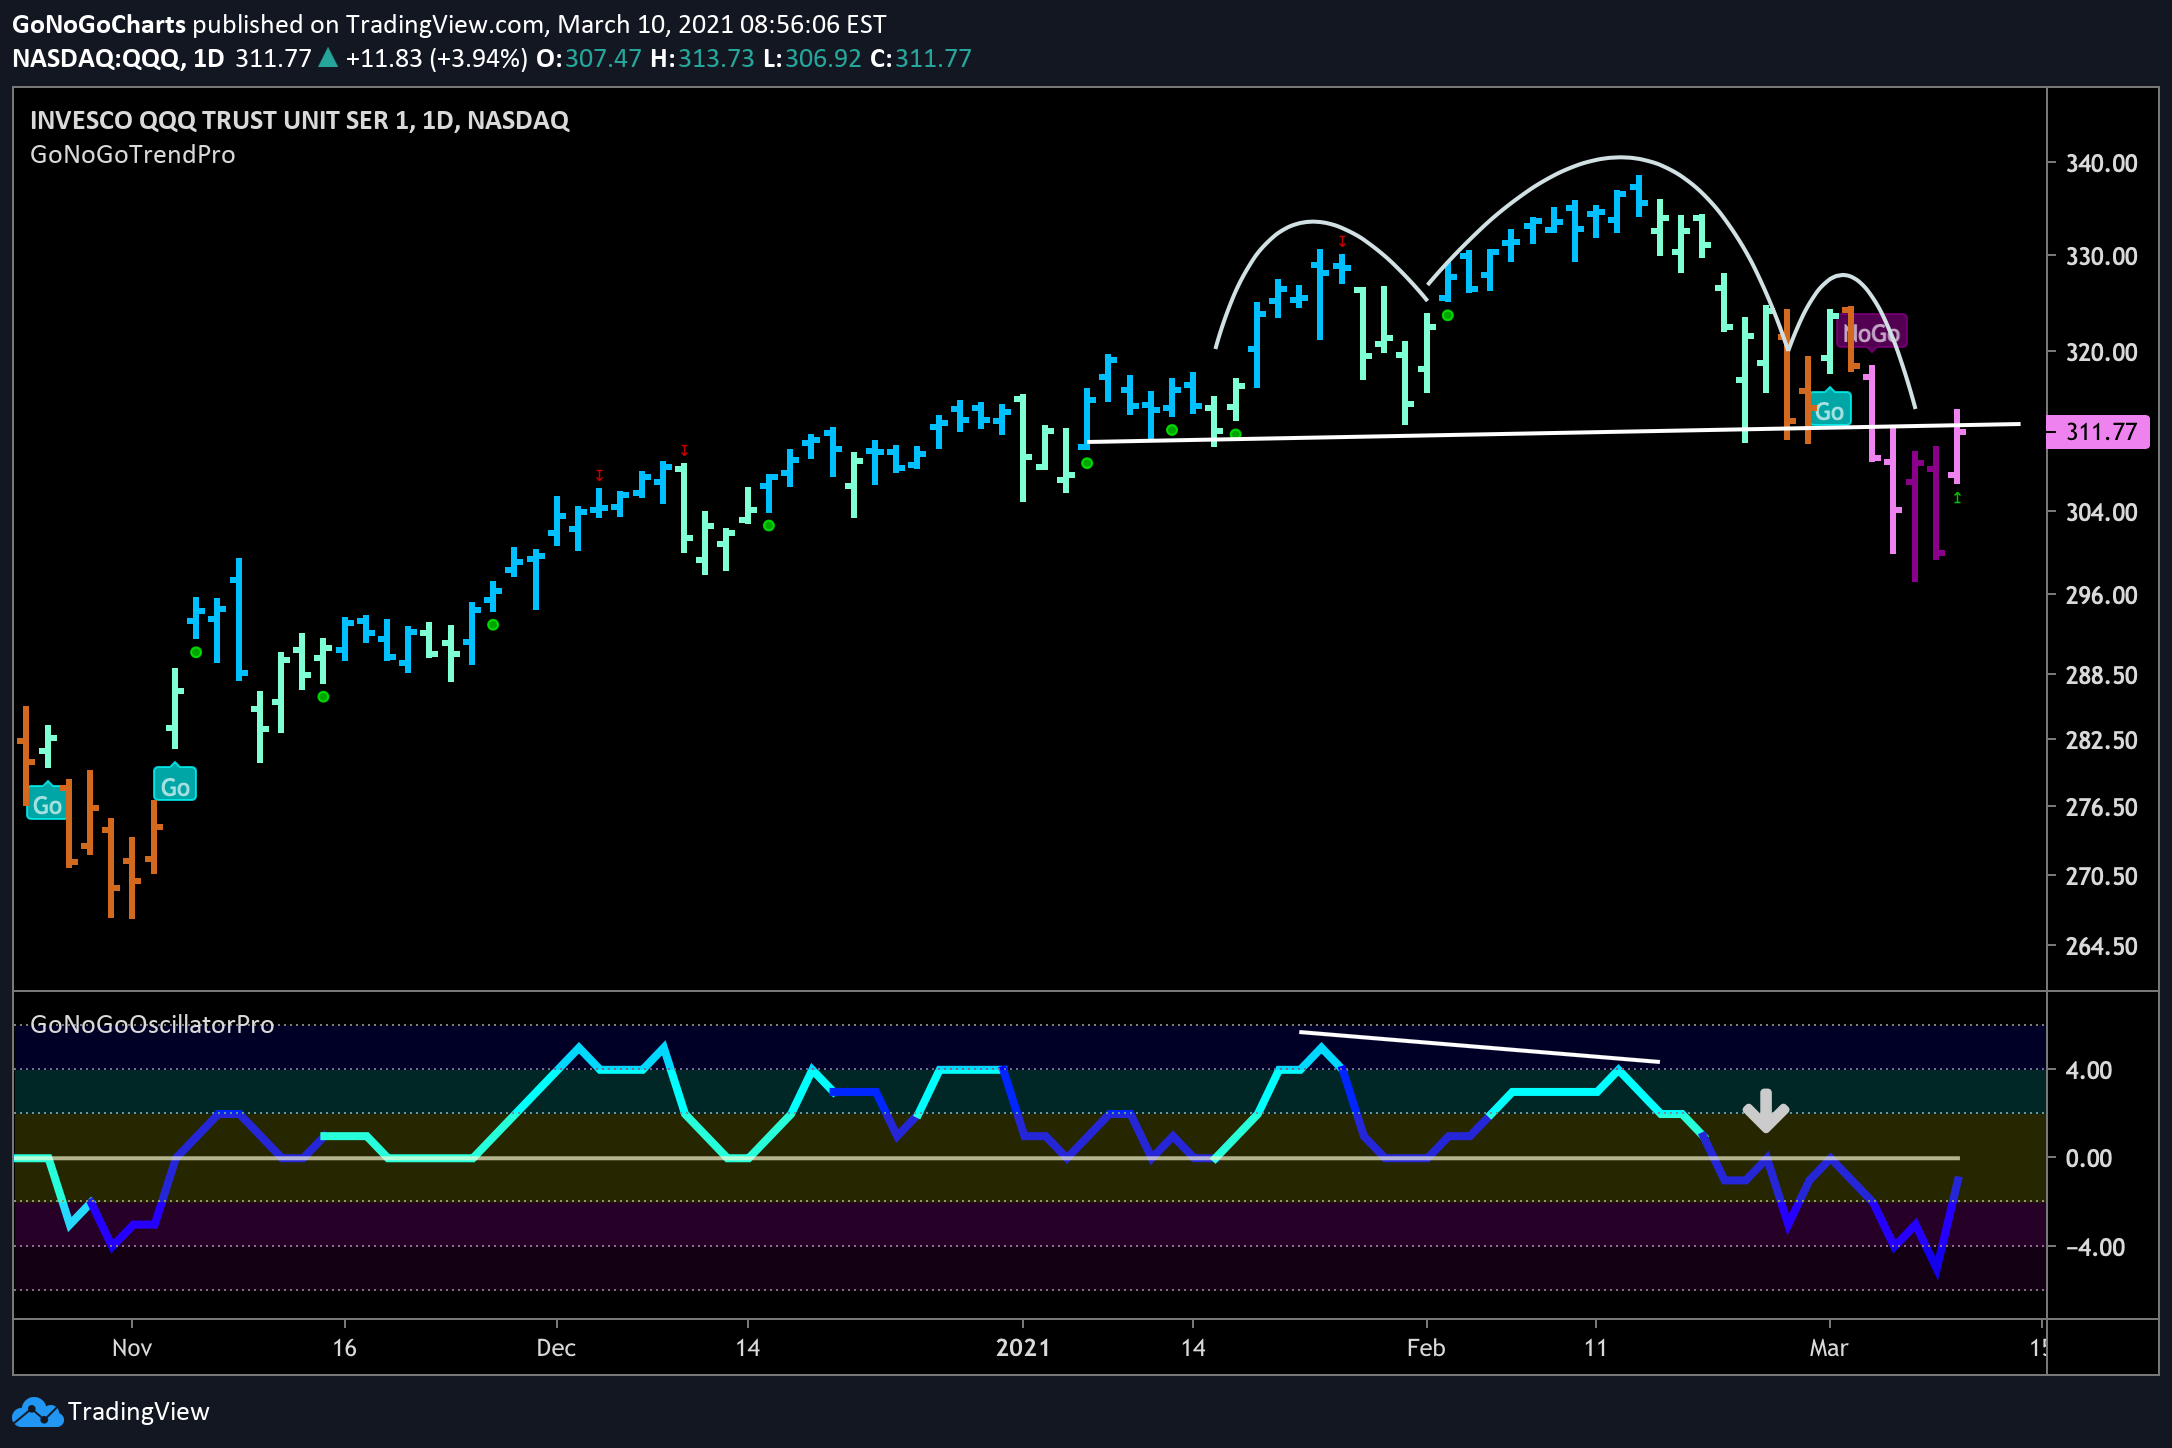This screenshot has height=1448, width=2172.
Task: Click the green dot marker near early February
Action: click(x=1447, y=316)
